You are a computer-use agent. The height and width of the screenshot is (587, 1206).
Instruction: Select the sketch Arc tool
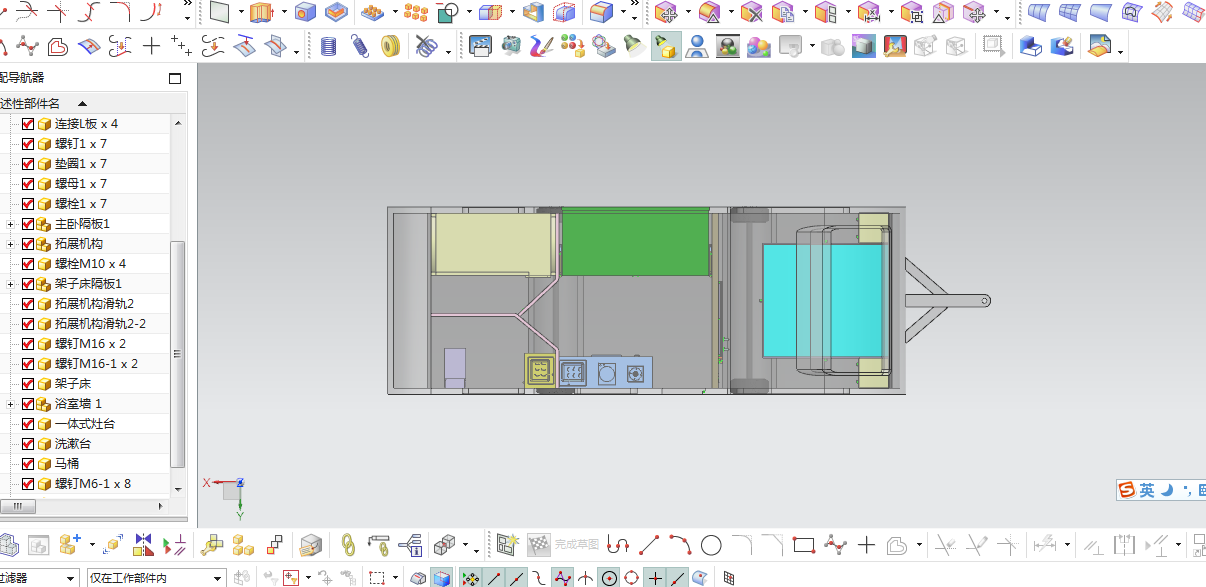pyautogui.click(x=681, y=545)
